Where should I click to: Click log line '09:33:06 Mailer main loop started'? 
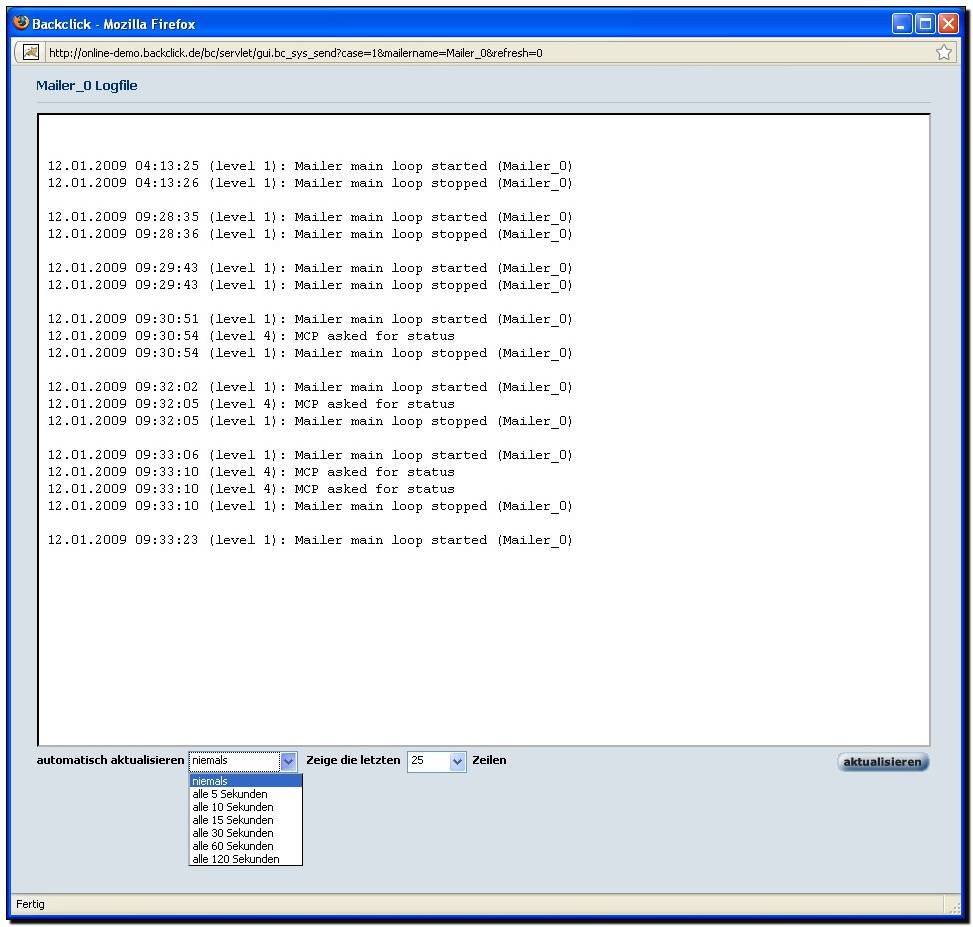(310, 455)
